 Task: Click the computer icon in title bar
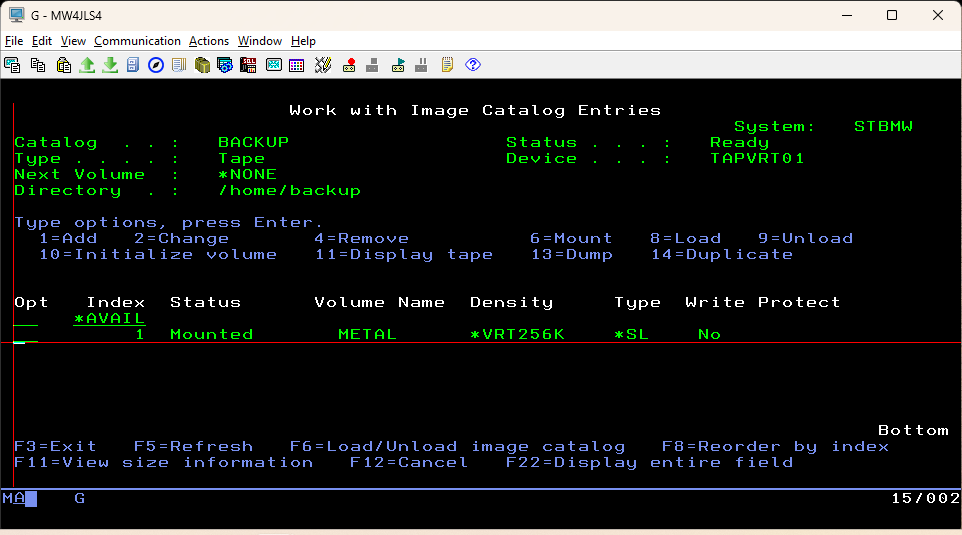pos(17,15)
